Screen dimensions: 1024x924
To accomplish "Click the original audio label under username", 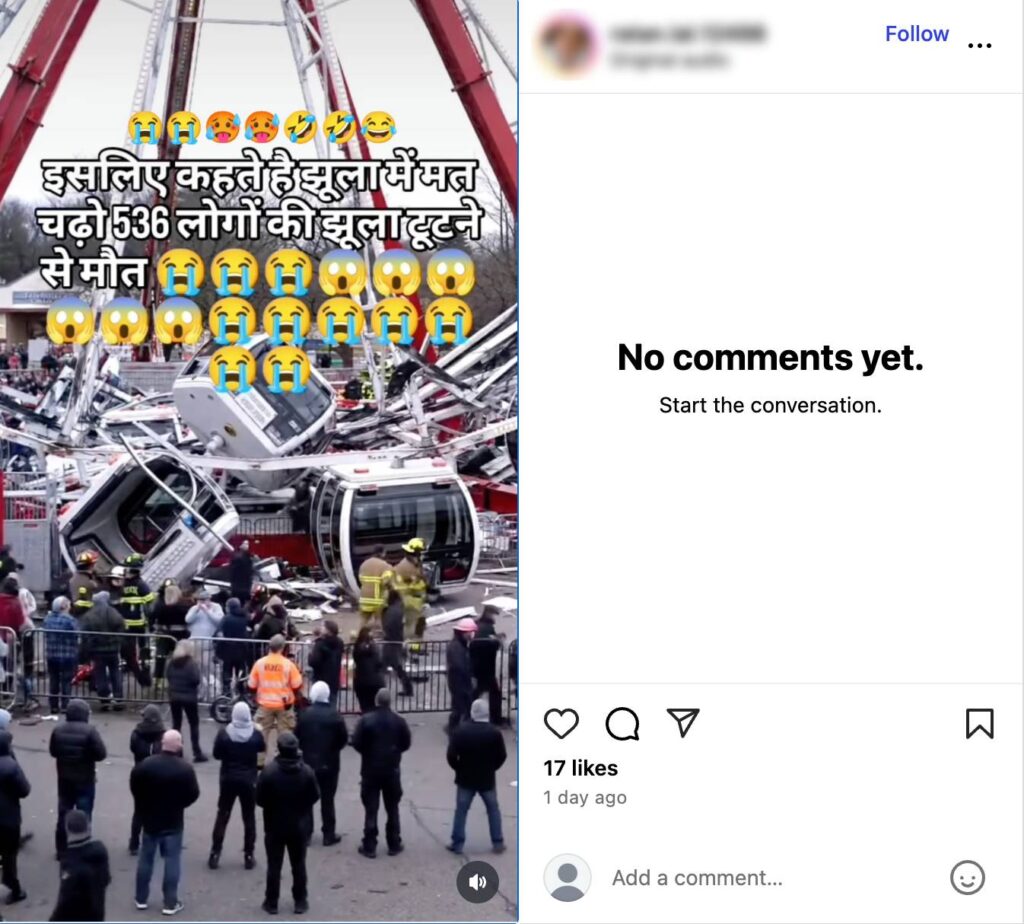I will (668, 60).
